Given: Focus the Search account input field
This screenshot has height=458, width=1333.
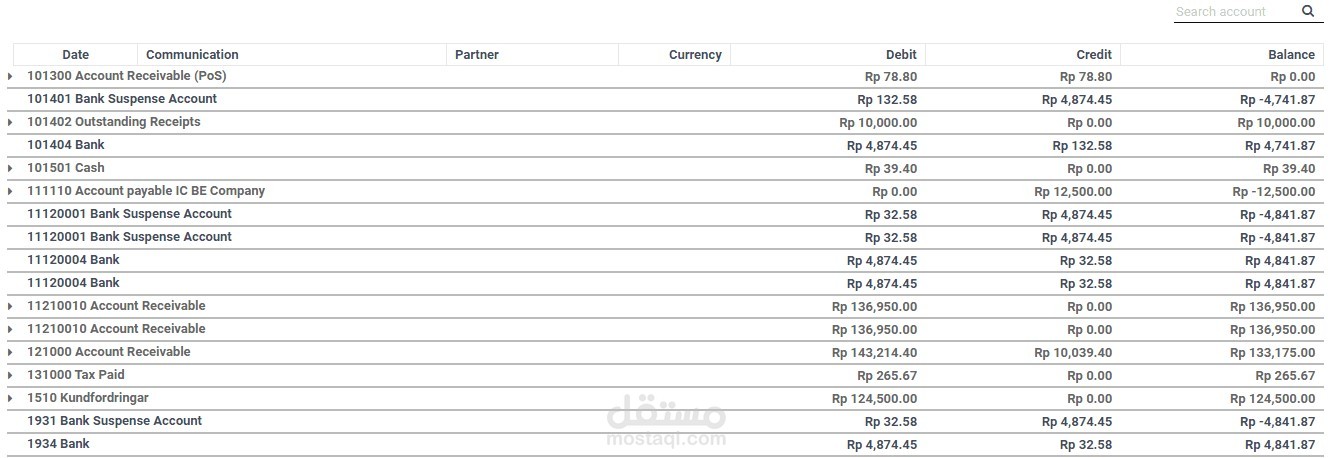Looking at the screenshot, I should [1236, 12].
